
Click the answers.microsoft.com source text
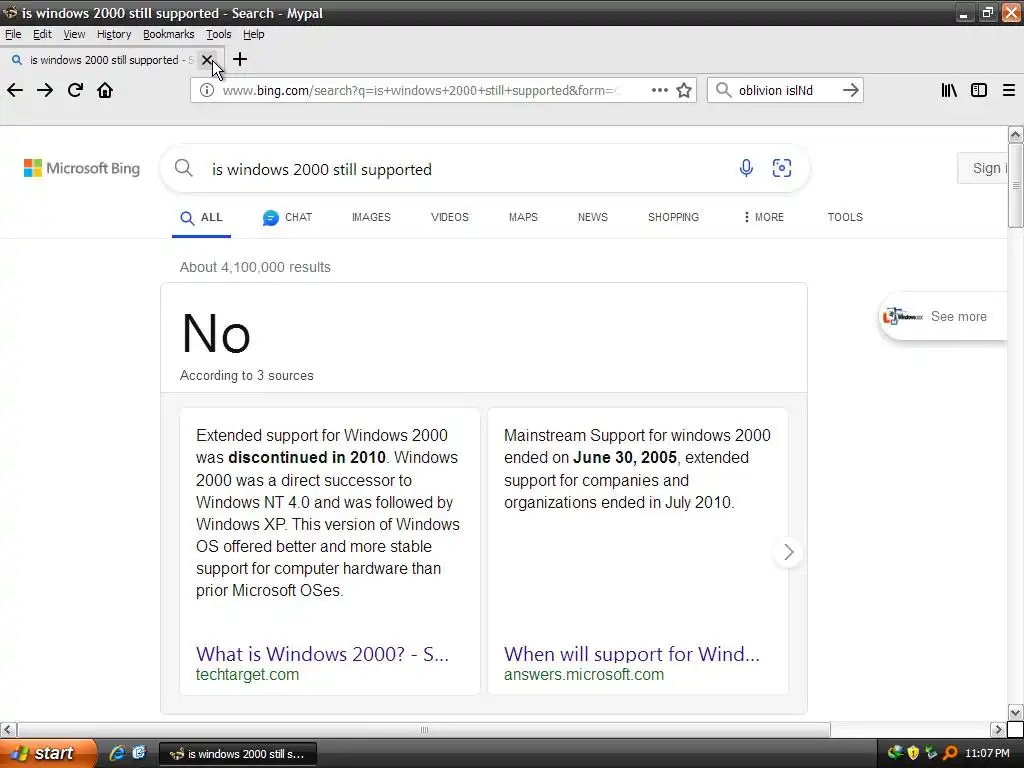[584, 675]
